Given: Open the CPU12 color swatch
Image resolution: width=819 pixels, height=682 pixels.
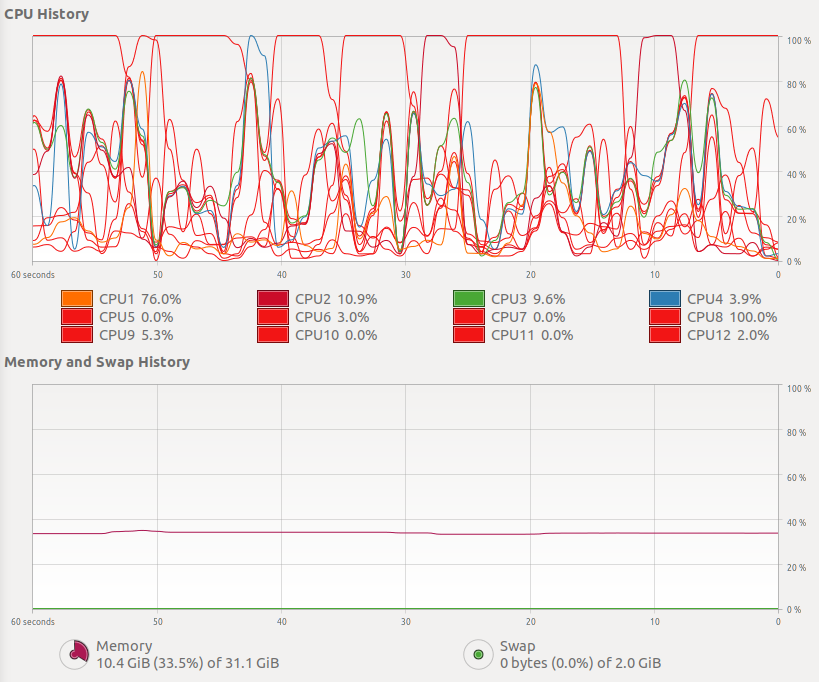Looking at the screenshot, I should pyautogui.click(x=665, y=335).
